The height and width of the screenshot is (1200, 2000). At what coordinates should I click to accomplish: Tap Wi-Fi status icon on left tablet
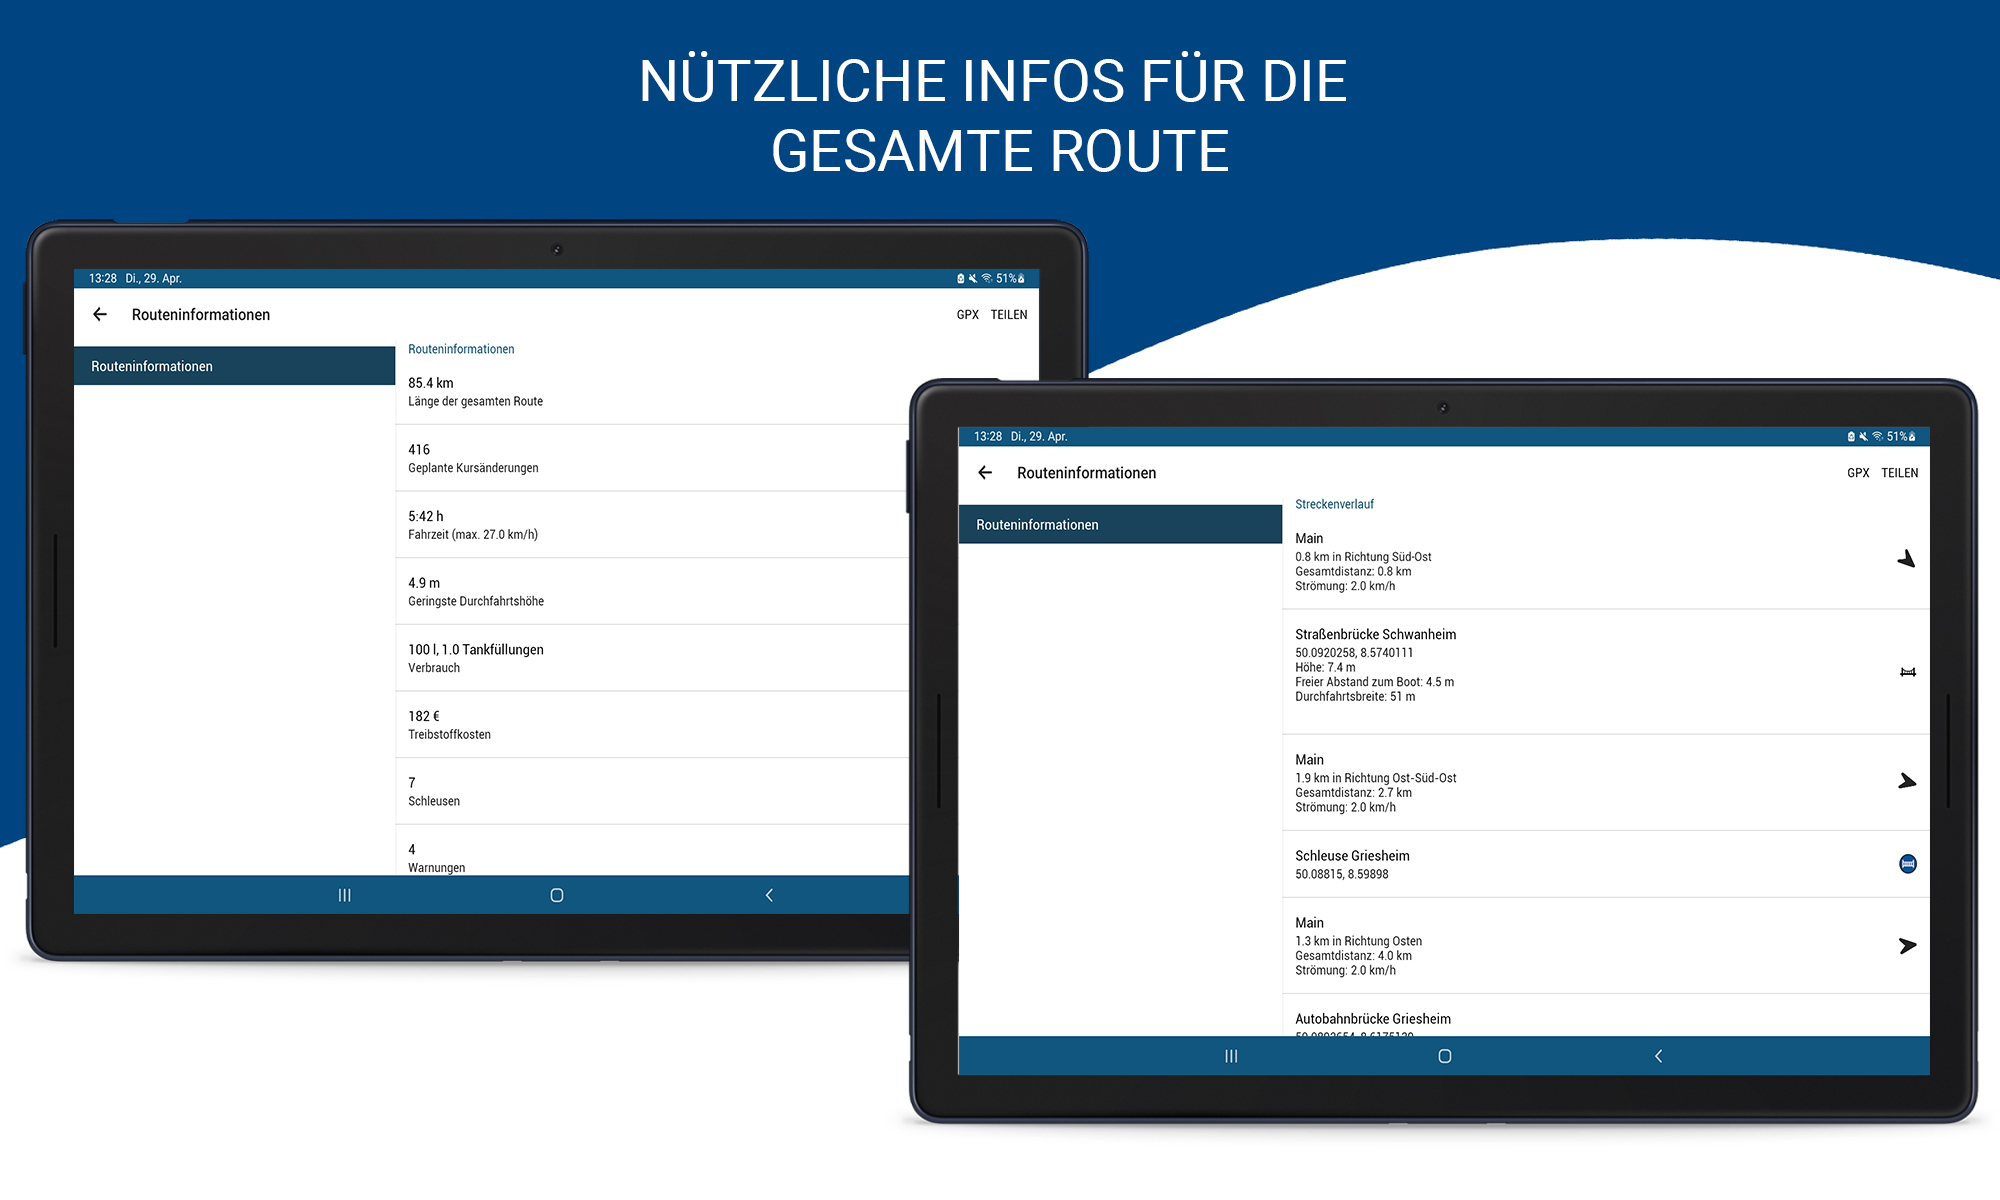pyautogui.click(x=987, y=279)
